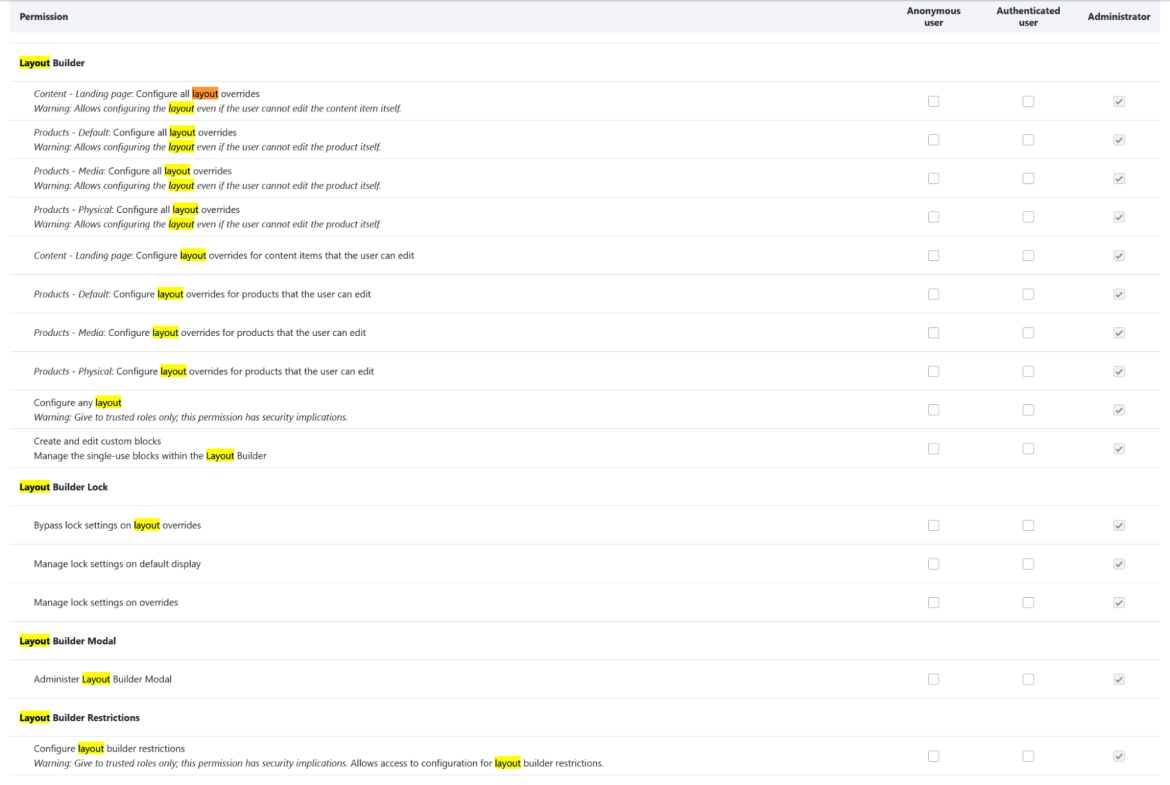Check Anonymous for Landing page all layout overrides
The image size is (1170, 785).
[x=933, y=101]
